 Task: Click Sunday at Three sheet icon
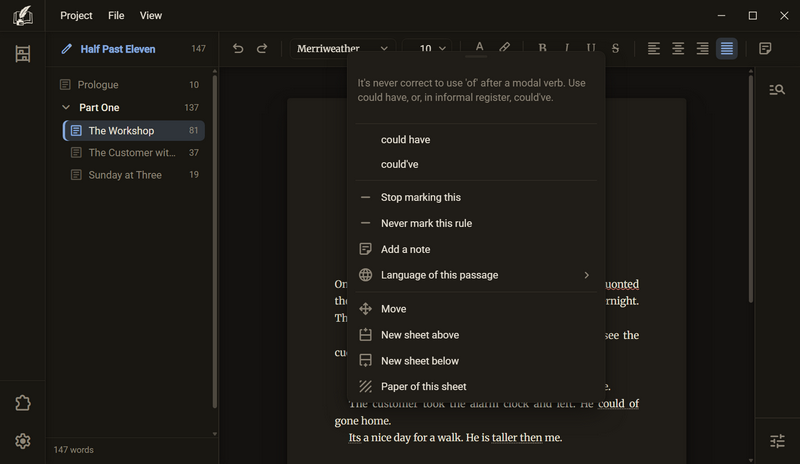tap(76, 175)
